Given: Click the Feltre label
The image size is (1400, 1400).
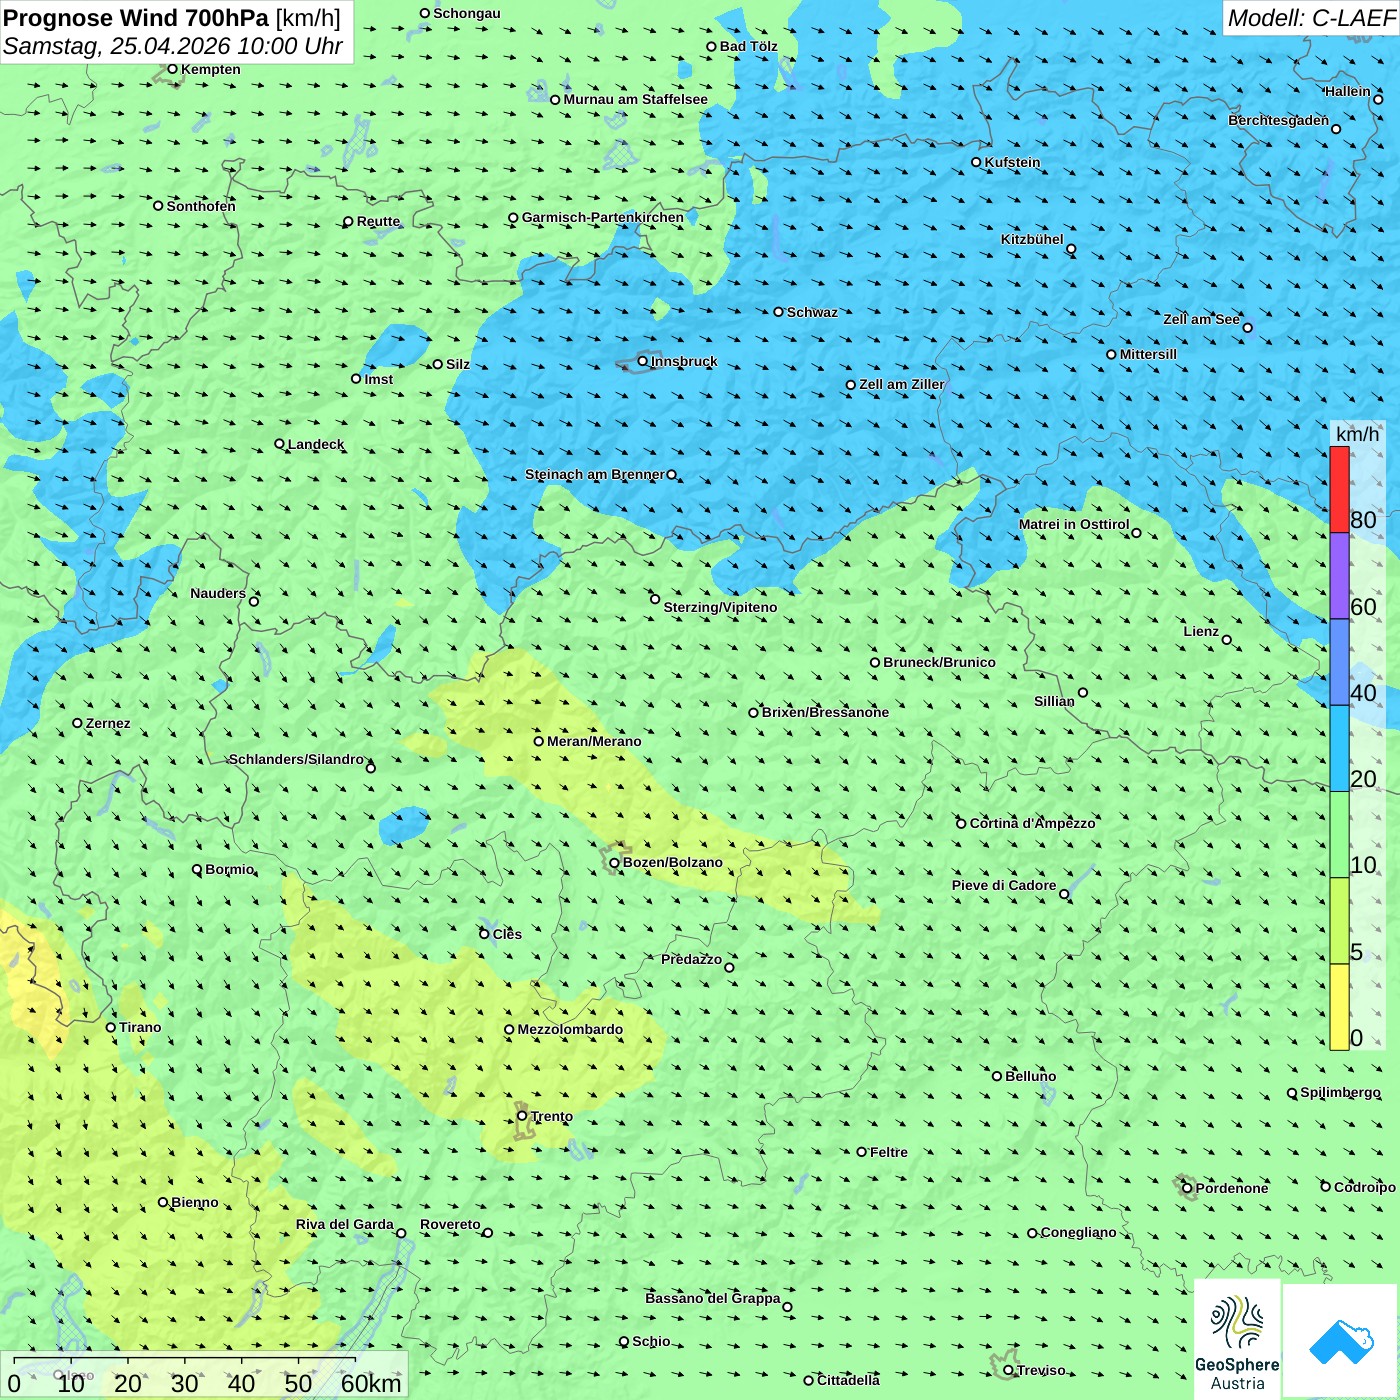Looking at the screenshot, I should tap(889, 1152).
